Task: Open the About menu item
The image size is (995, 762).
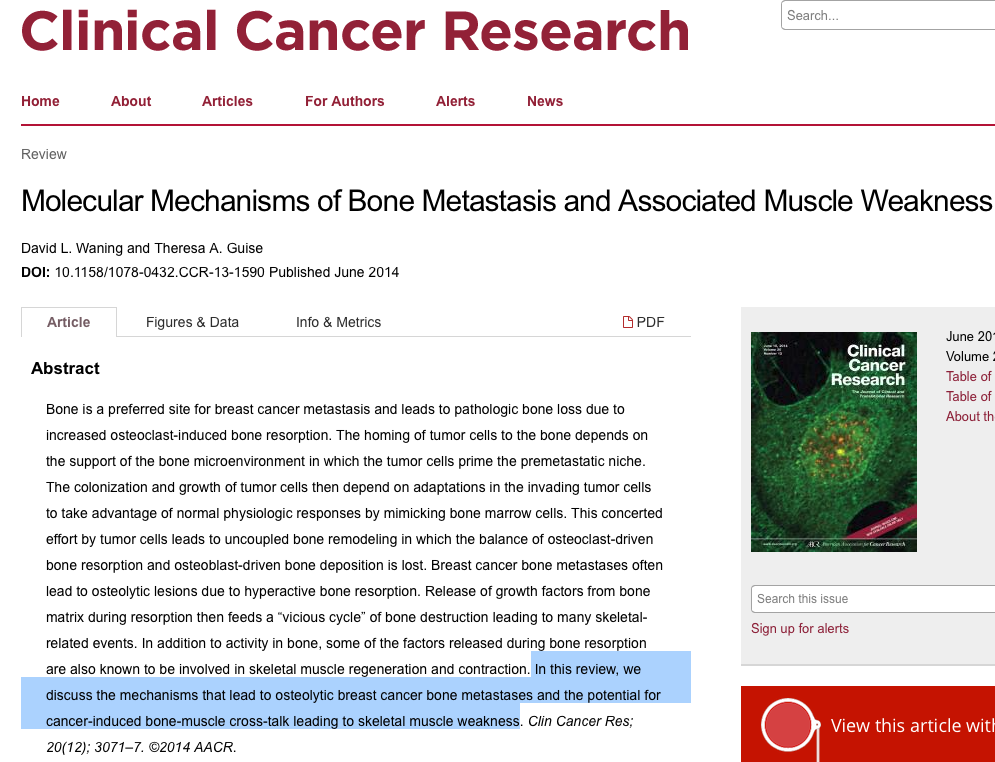Action: (x=131, y=101)
